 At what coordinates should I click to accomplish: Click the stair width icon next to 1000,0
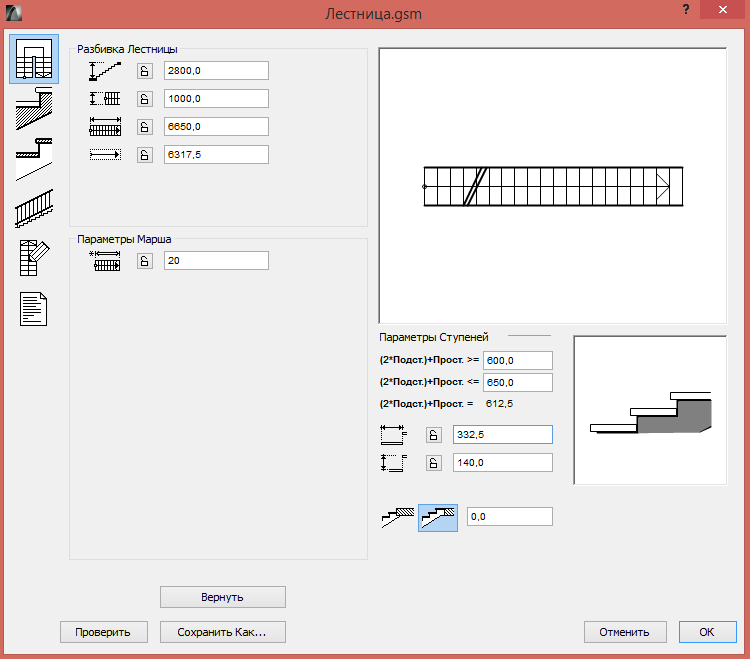coord(105,99)
